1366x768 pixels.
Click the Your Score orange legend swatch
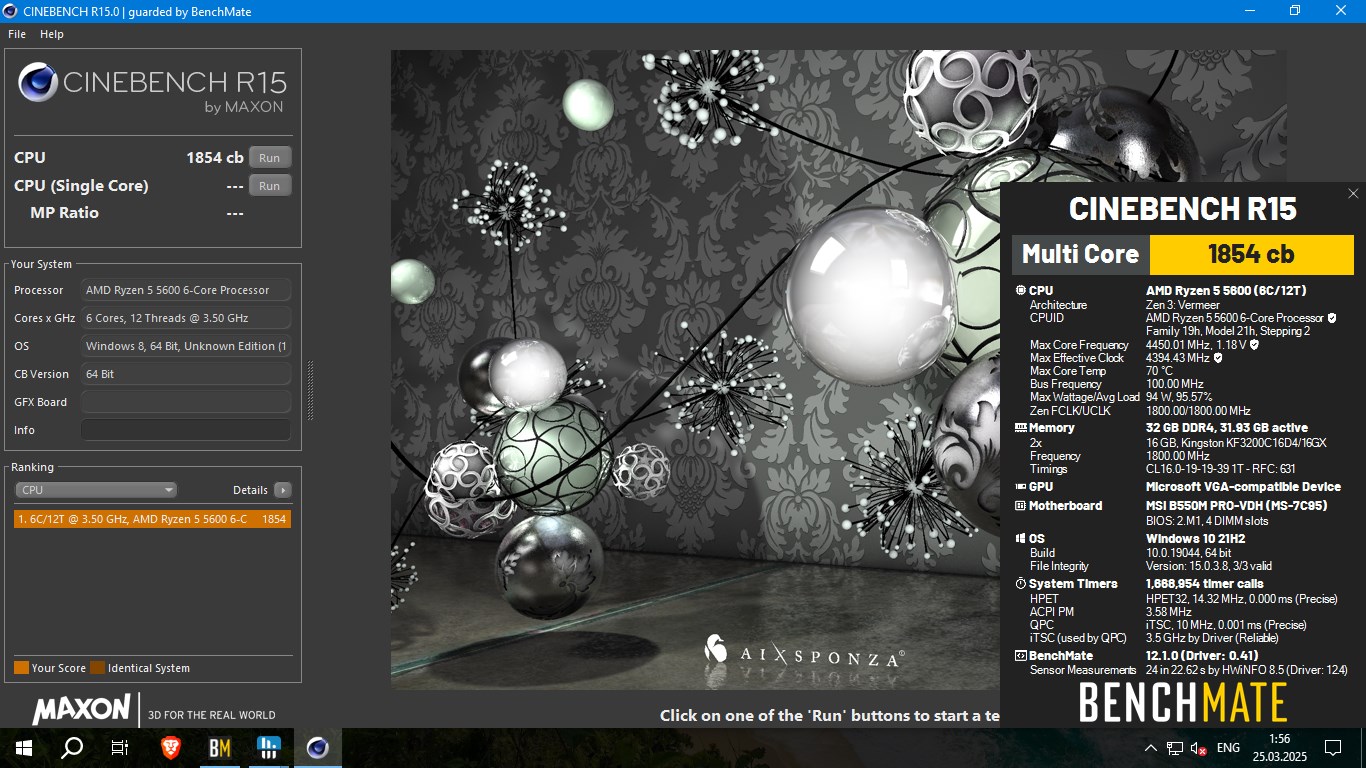[21, 668]
